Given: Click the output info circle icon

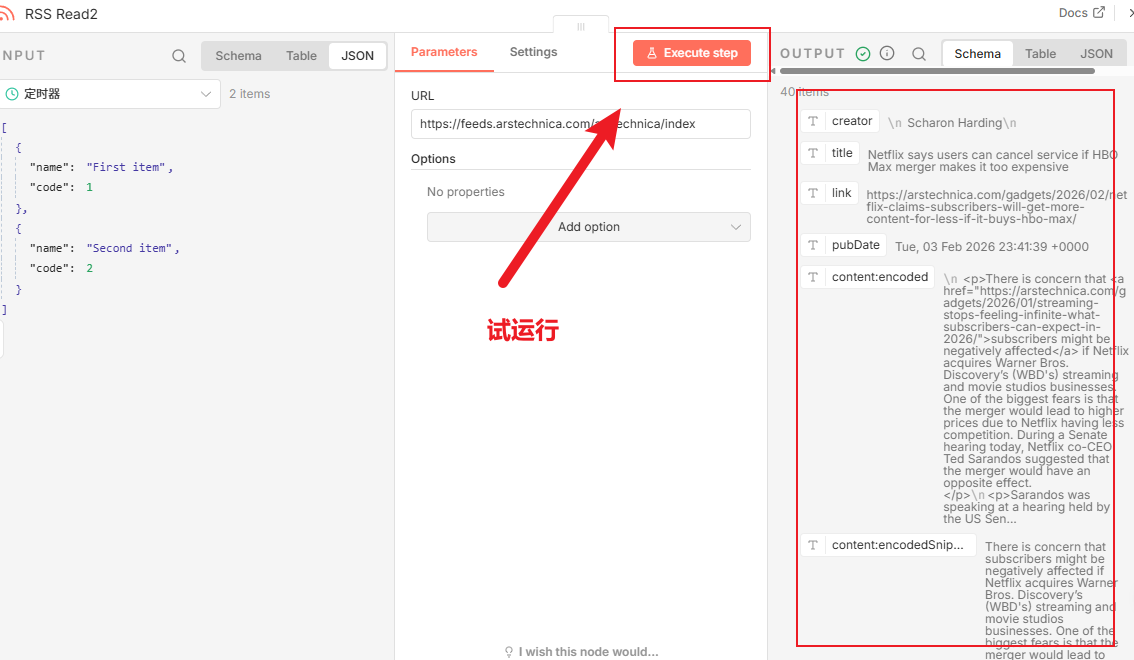Looking at the screenshot, I should point(887,54).
